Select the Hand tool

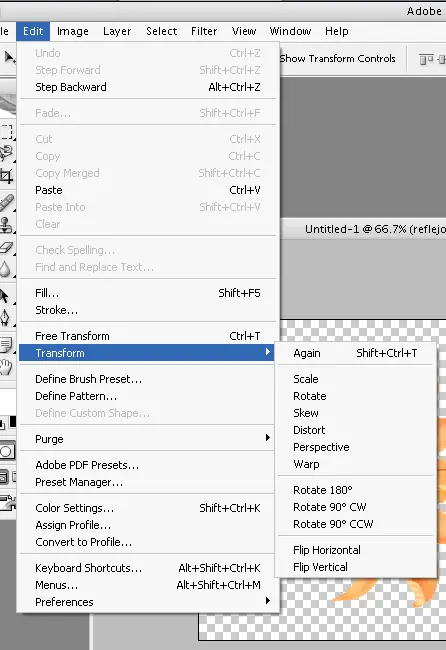(x=6, y=367)
